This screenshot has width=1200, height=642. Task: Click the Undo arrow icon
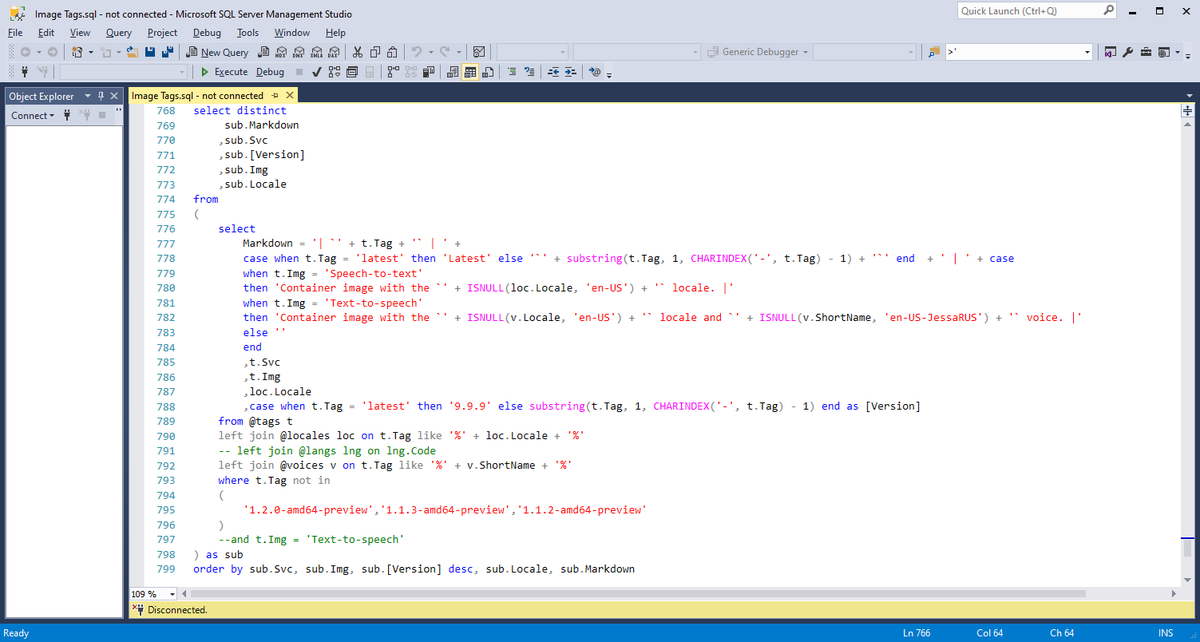(416, 52)
